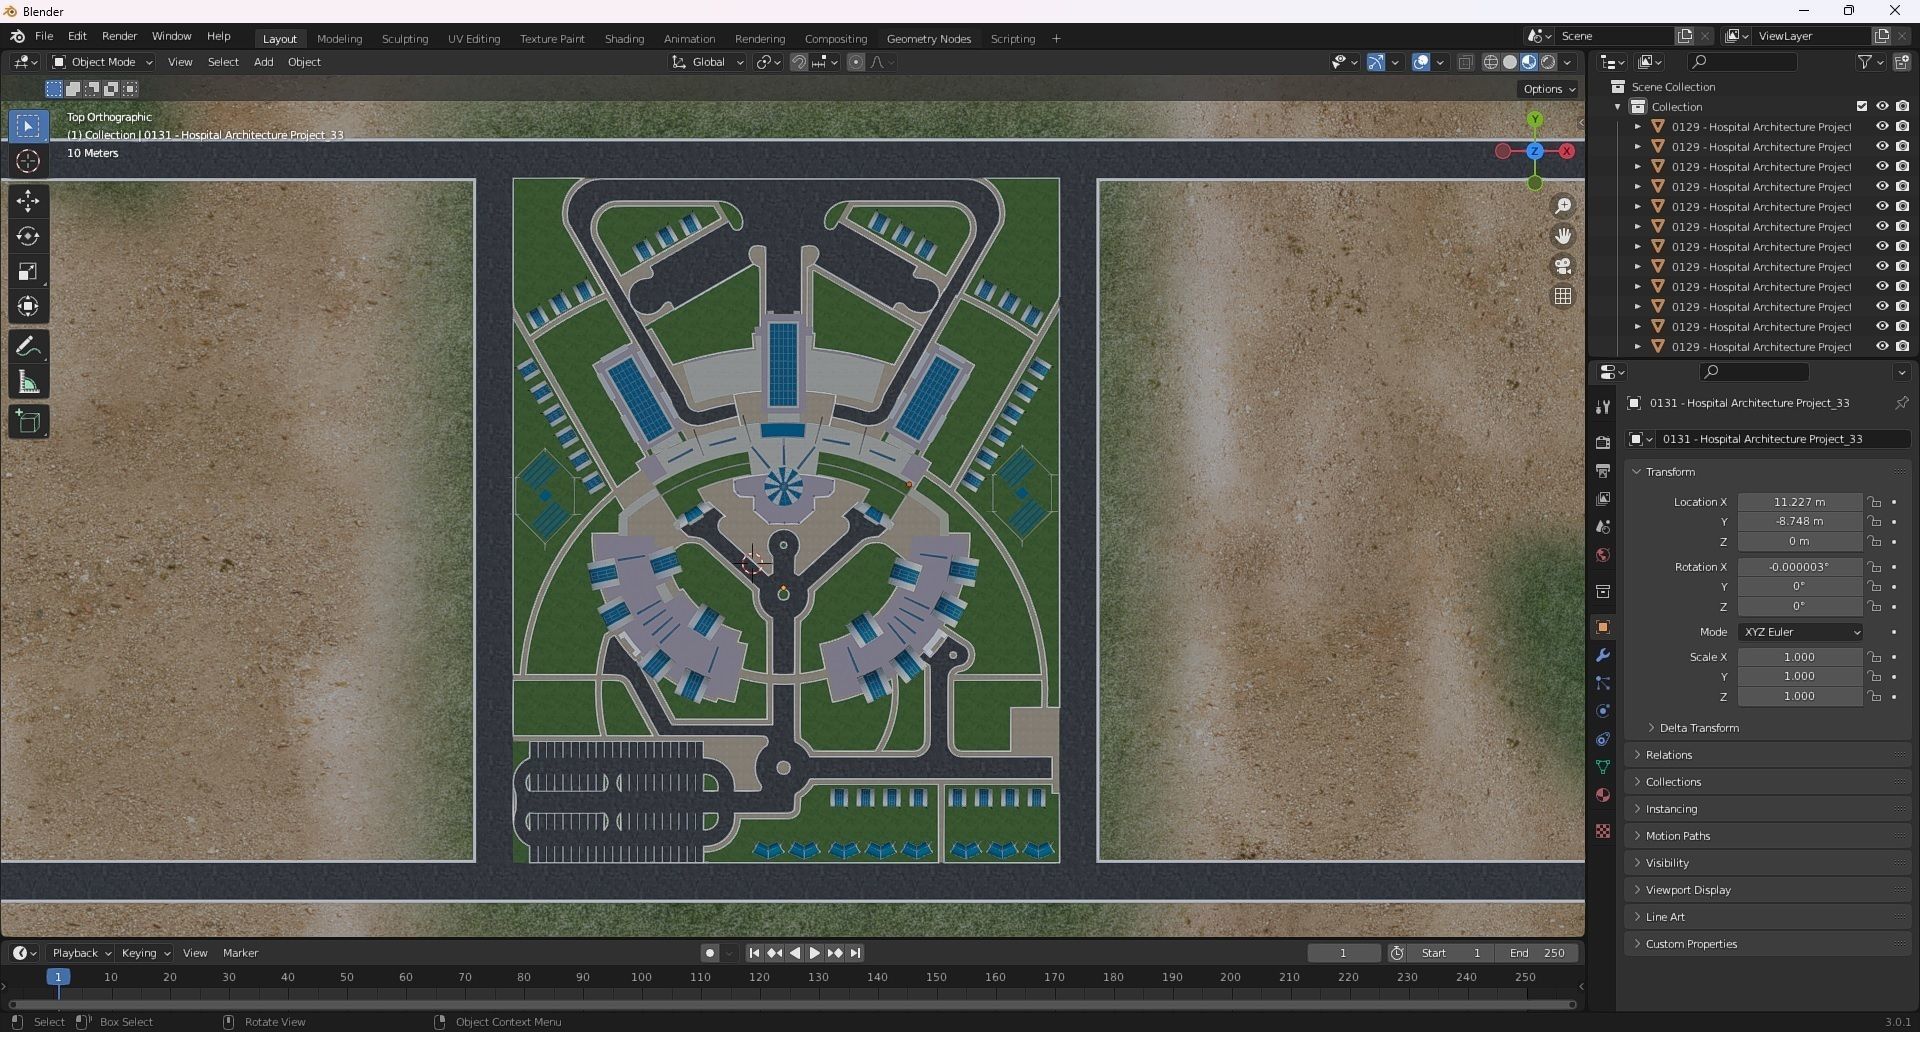This screenshot has width=1920, height=1040.
Task: Choose the Annotate pencil tool
Action: click(x=28, y=347)
